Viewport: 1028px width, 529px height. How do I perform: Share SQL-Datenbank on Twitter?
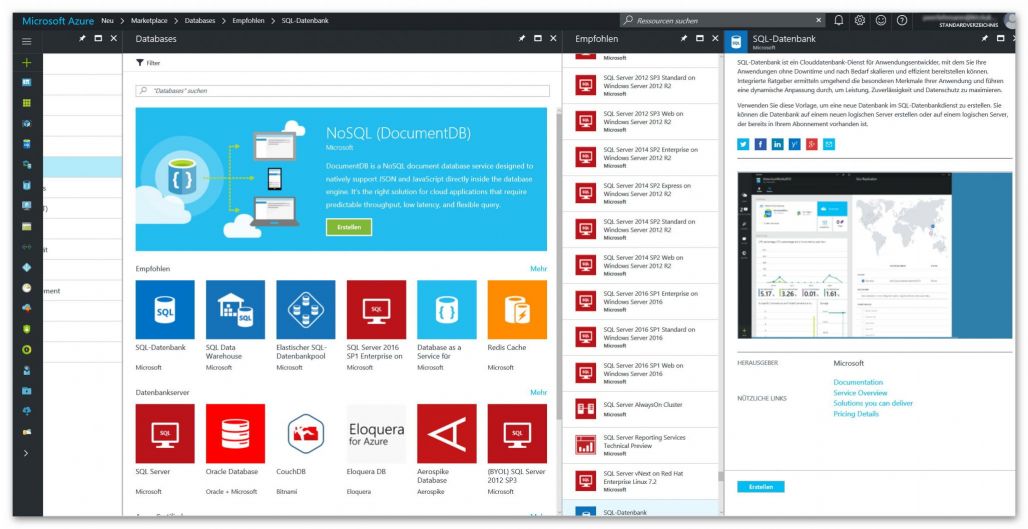point(743,144)
